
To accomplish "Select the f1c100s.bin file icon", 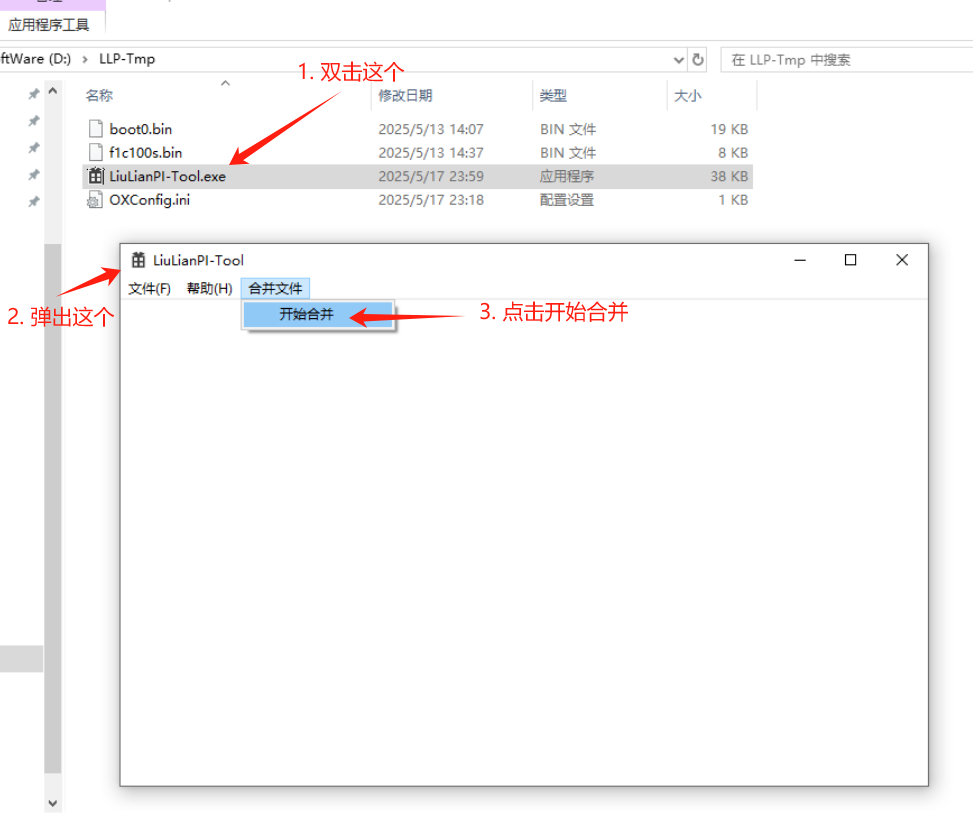I will click(96, 153).
